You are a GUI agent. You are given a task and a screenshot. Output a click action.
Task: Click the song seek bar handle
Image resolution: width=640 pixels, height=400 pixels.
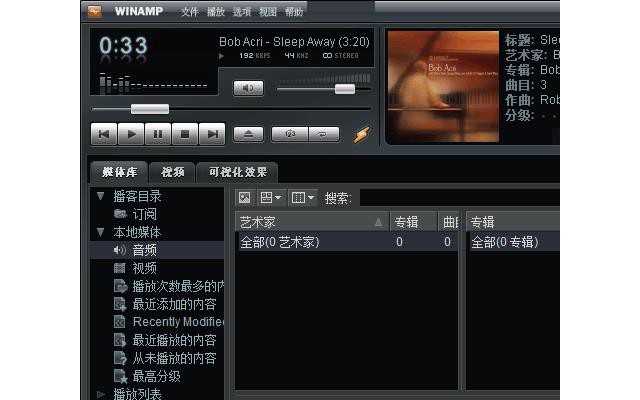coord(150,109)
